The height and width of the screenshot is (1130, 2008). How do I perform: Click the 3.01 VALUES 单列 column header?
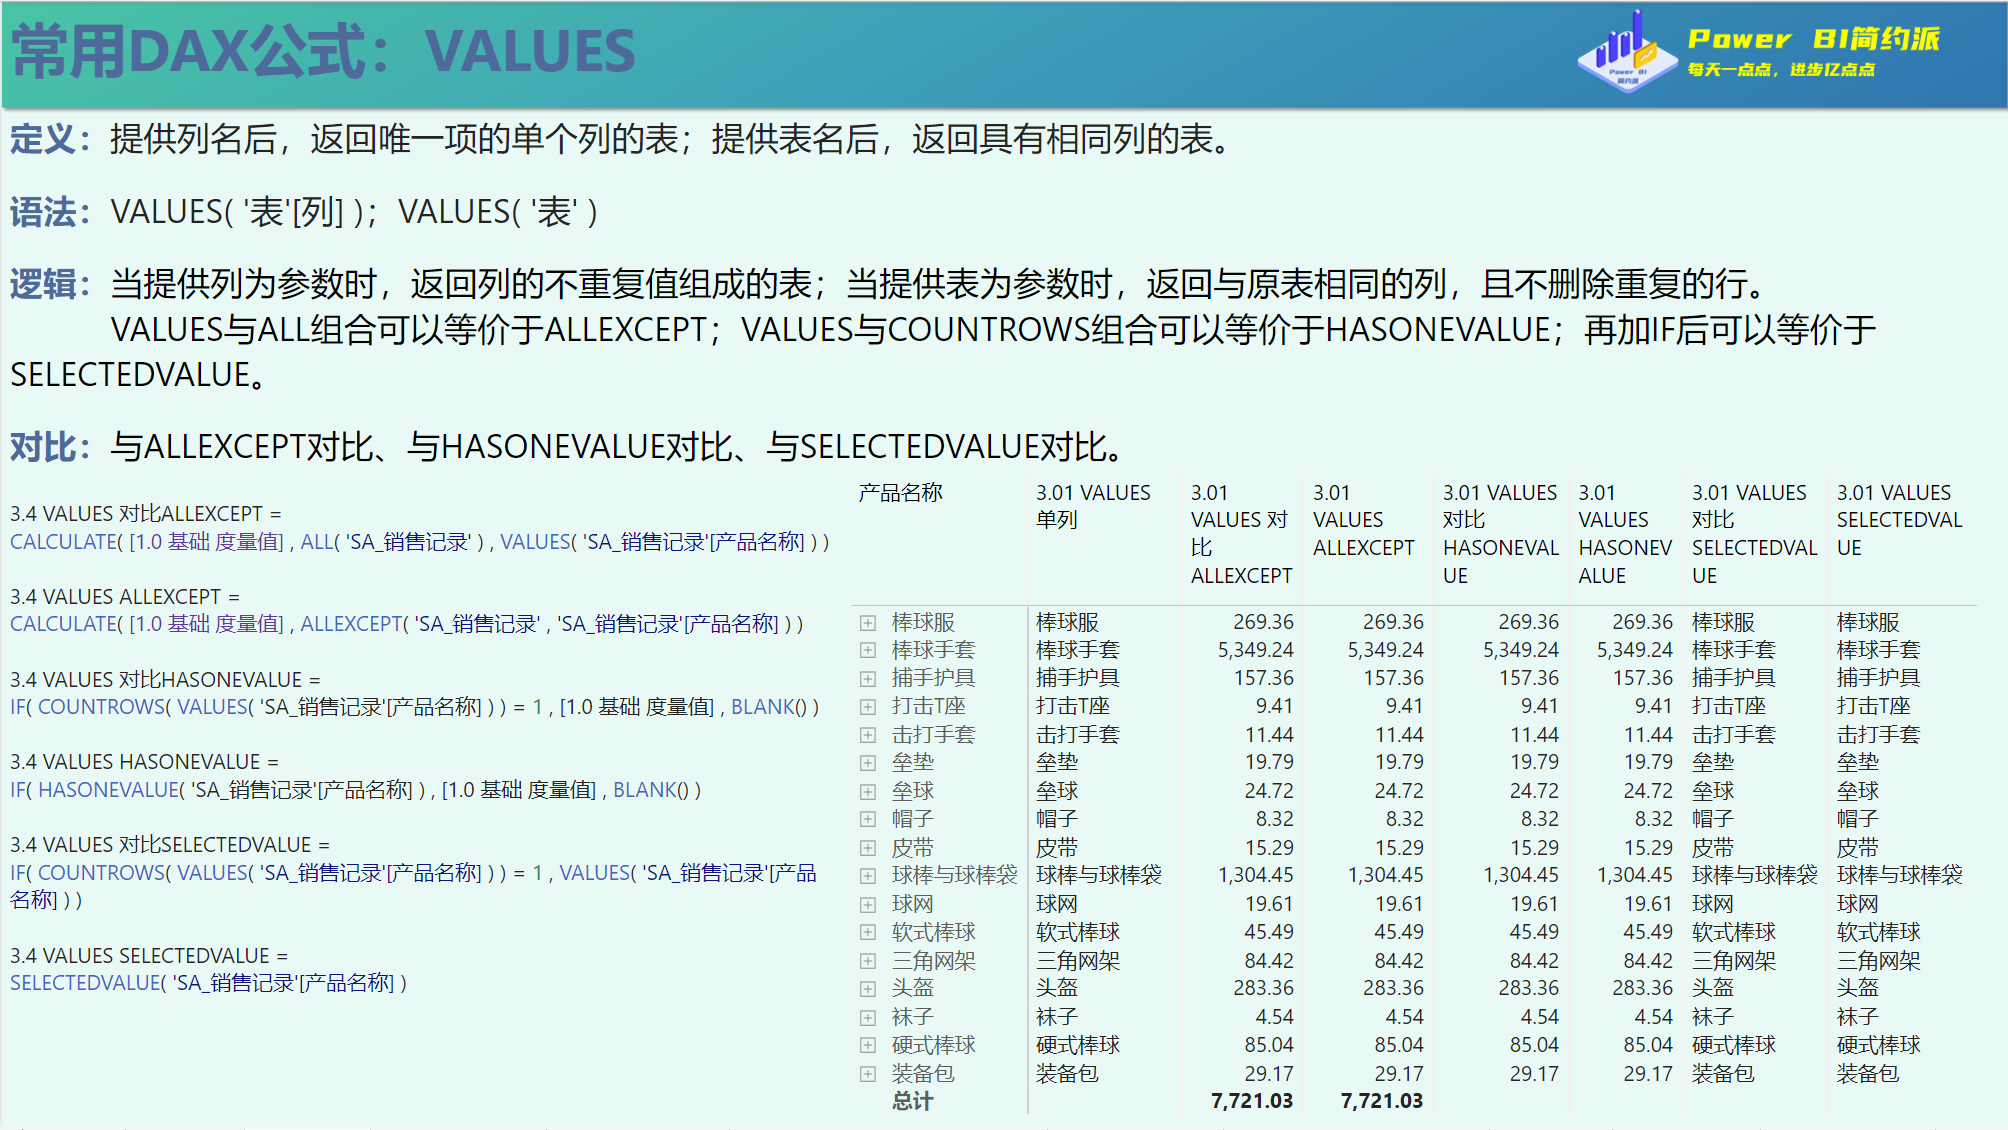[1093, 506]
